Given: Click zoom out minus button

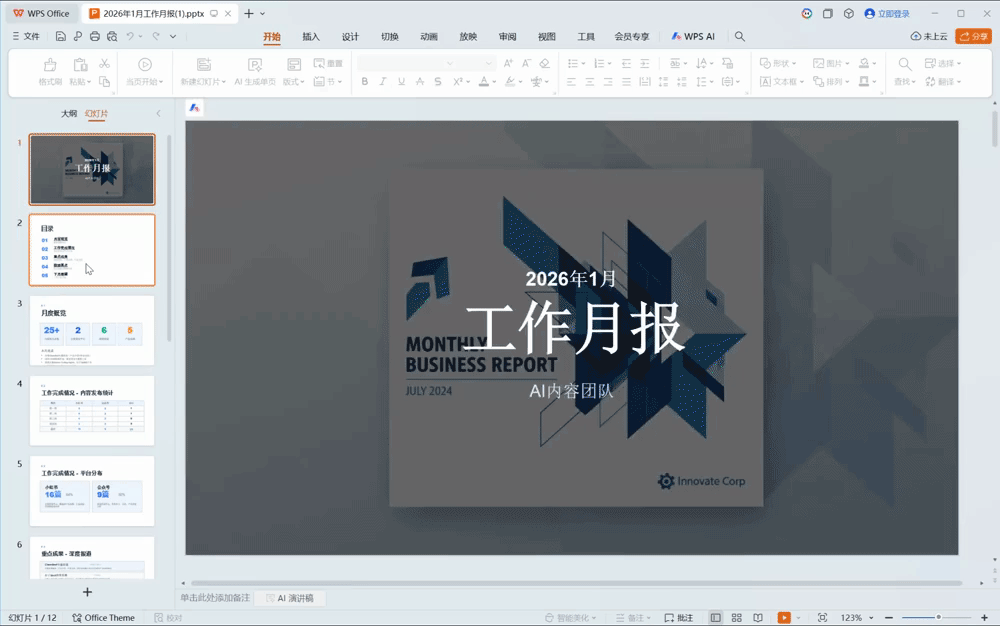Looking at the screenshot, I should [888, 617].
